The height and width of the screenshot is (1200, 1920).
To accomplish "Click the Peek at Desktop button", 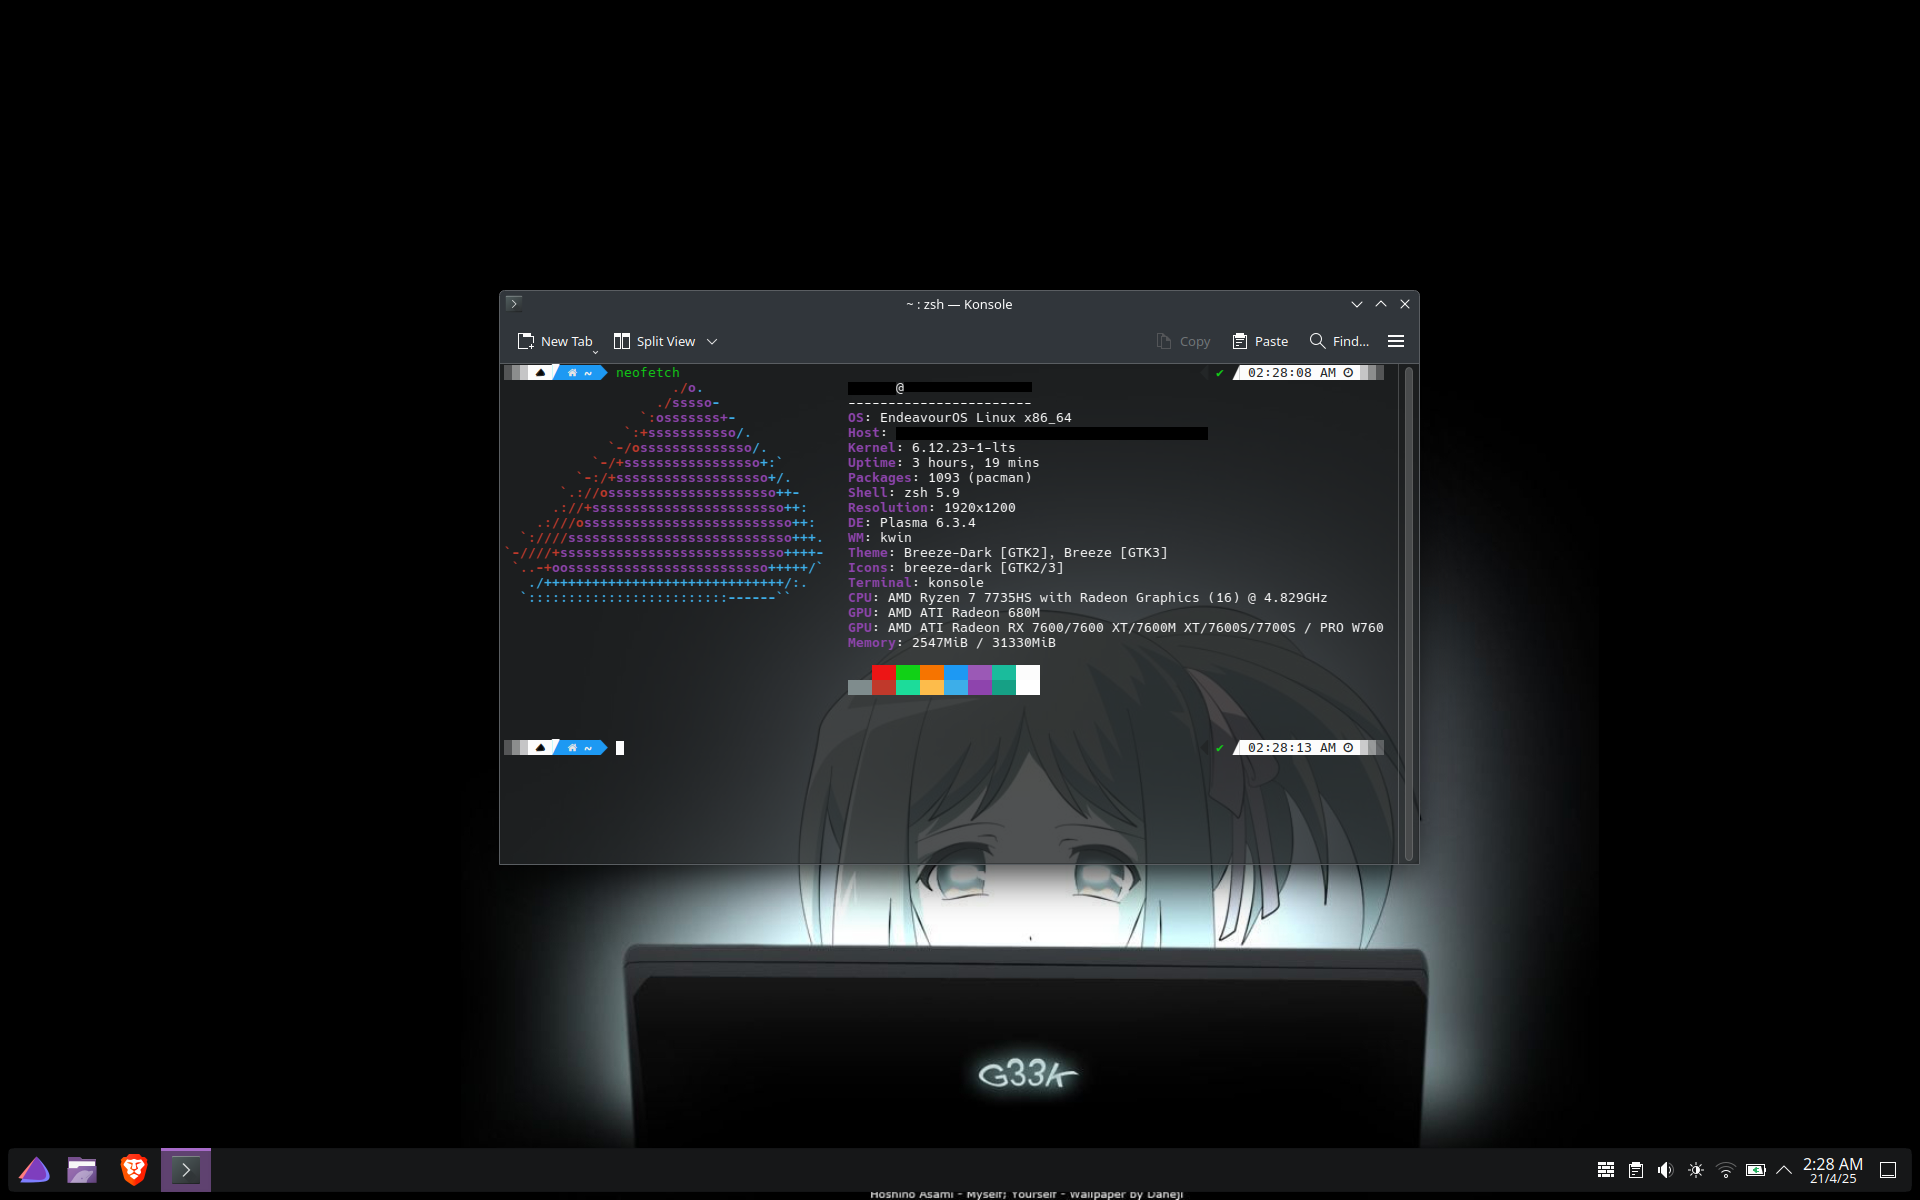I will (1888, 1170).
